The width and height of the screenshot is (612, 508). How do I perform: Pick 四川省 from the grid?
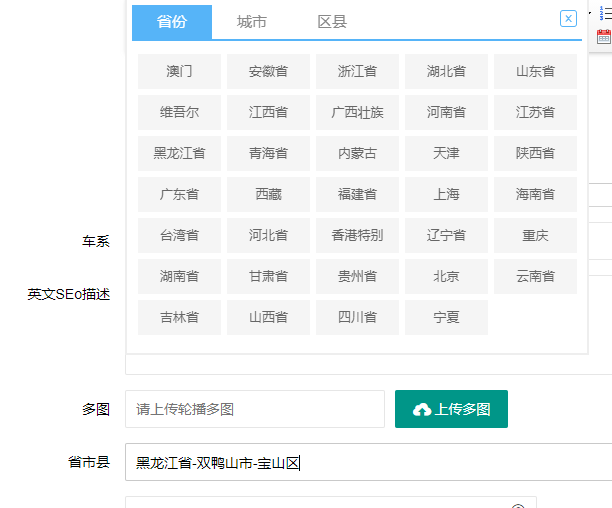click(x=357, y=317)
